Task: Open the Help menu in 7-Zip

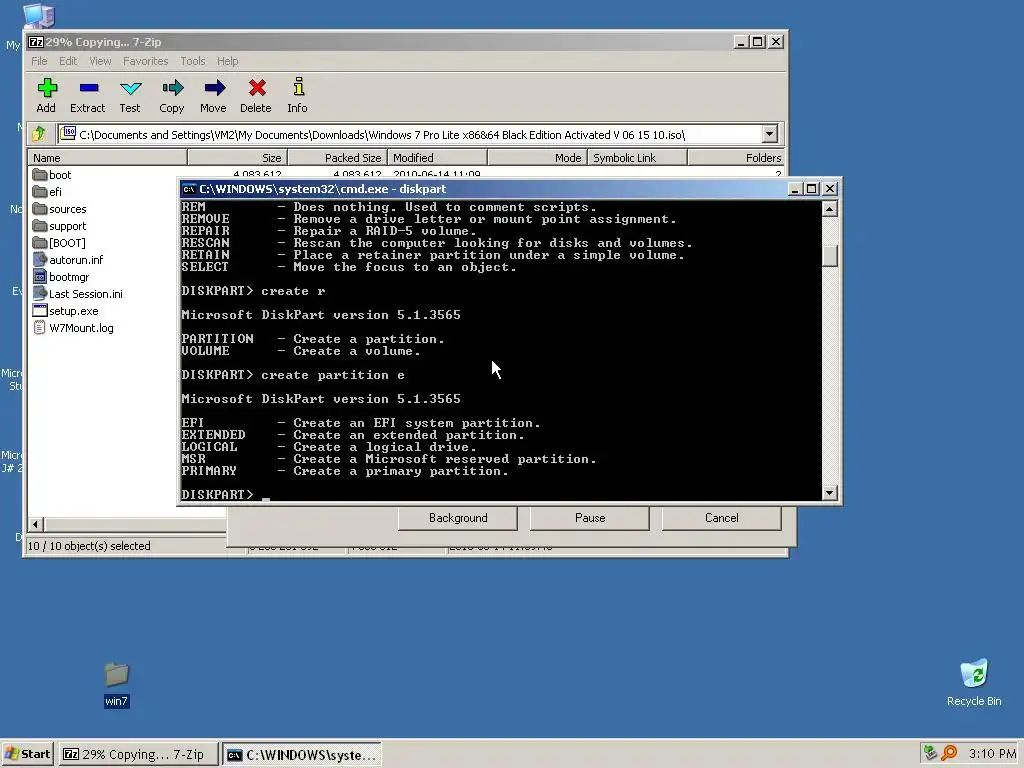Action: click(227, 61)
